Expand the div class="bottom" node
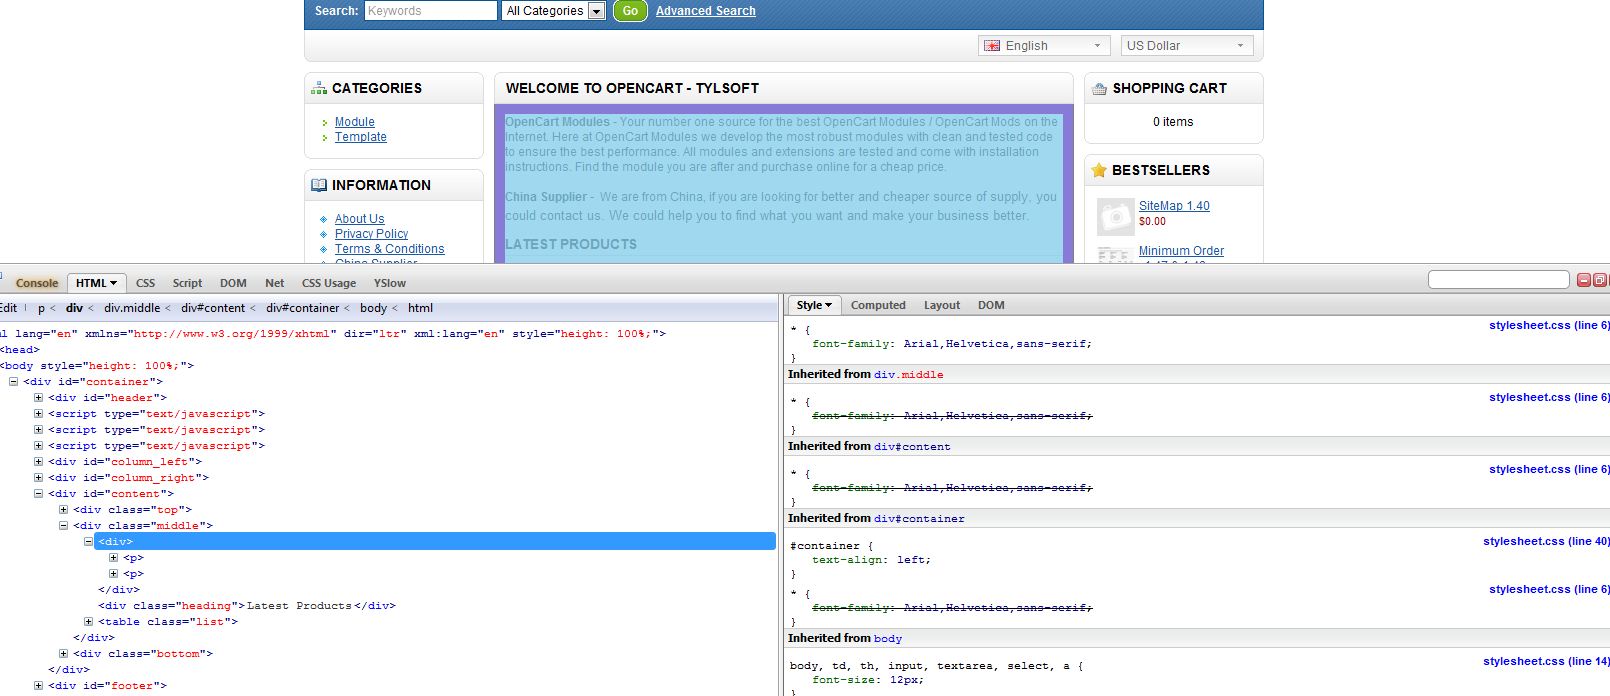 click(63, 654)
